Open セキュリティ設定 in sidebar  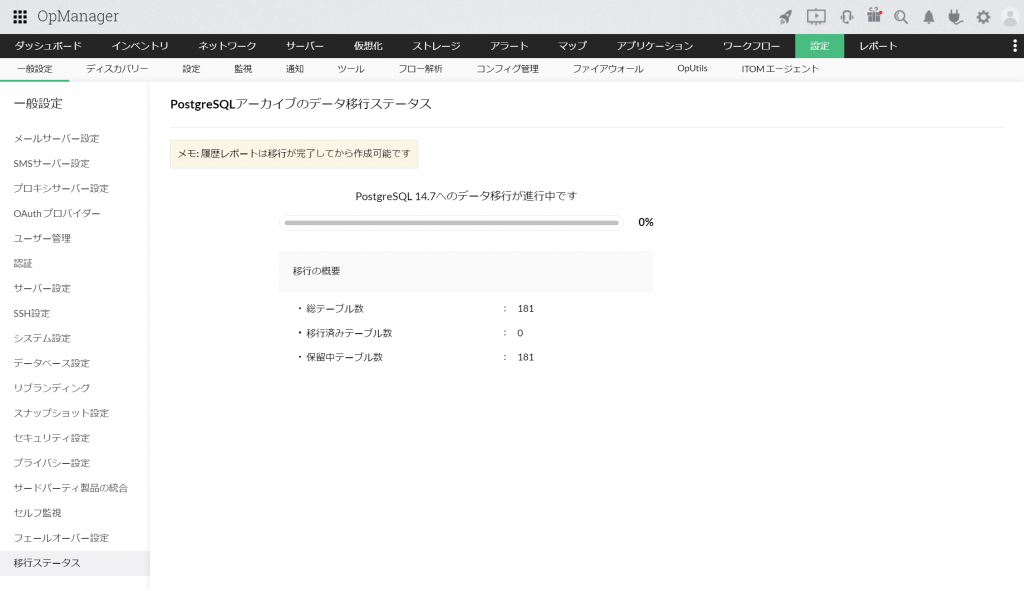(52, 438)
